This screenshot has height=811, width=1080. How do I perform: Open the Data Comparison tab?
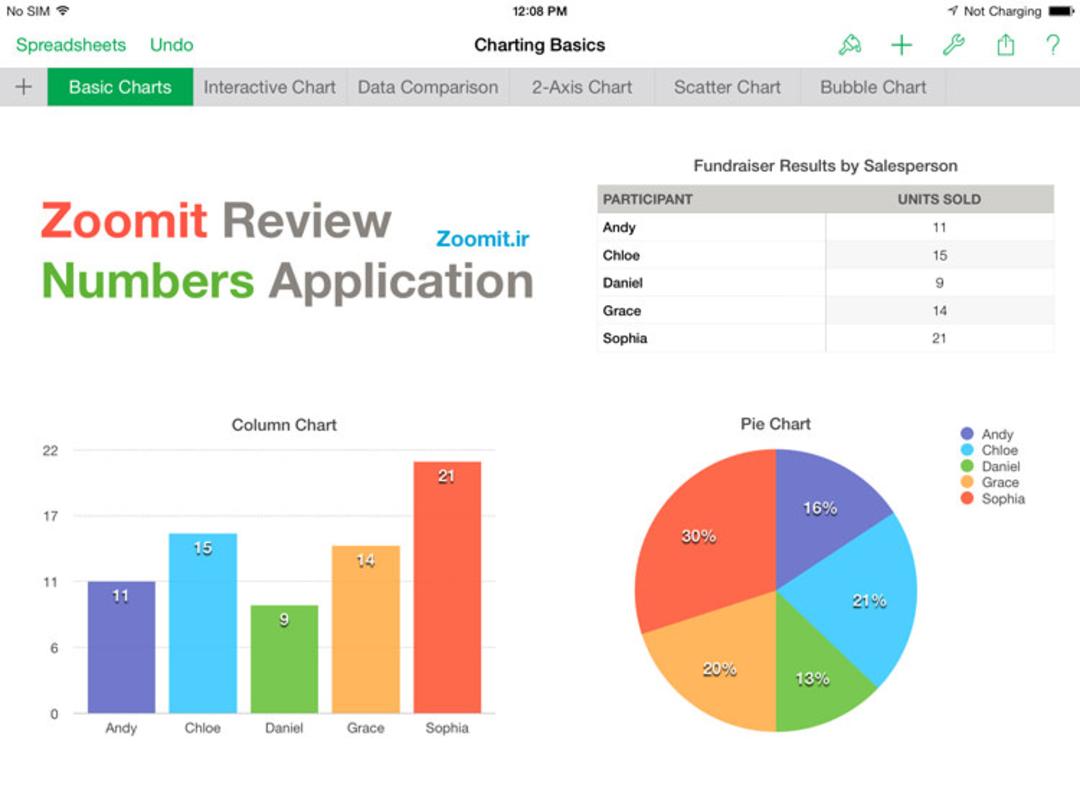[428, 87]
